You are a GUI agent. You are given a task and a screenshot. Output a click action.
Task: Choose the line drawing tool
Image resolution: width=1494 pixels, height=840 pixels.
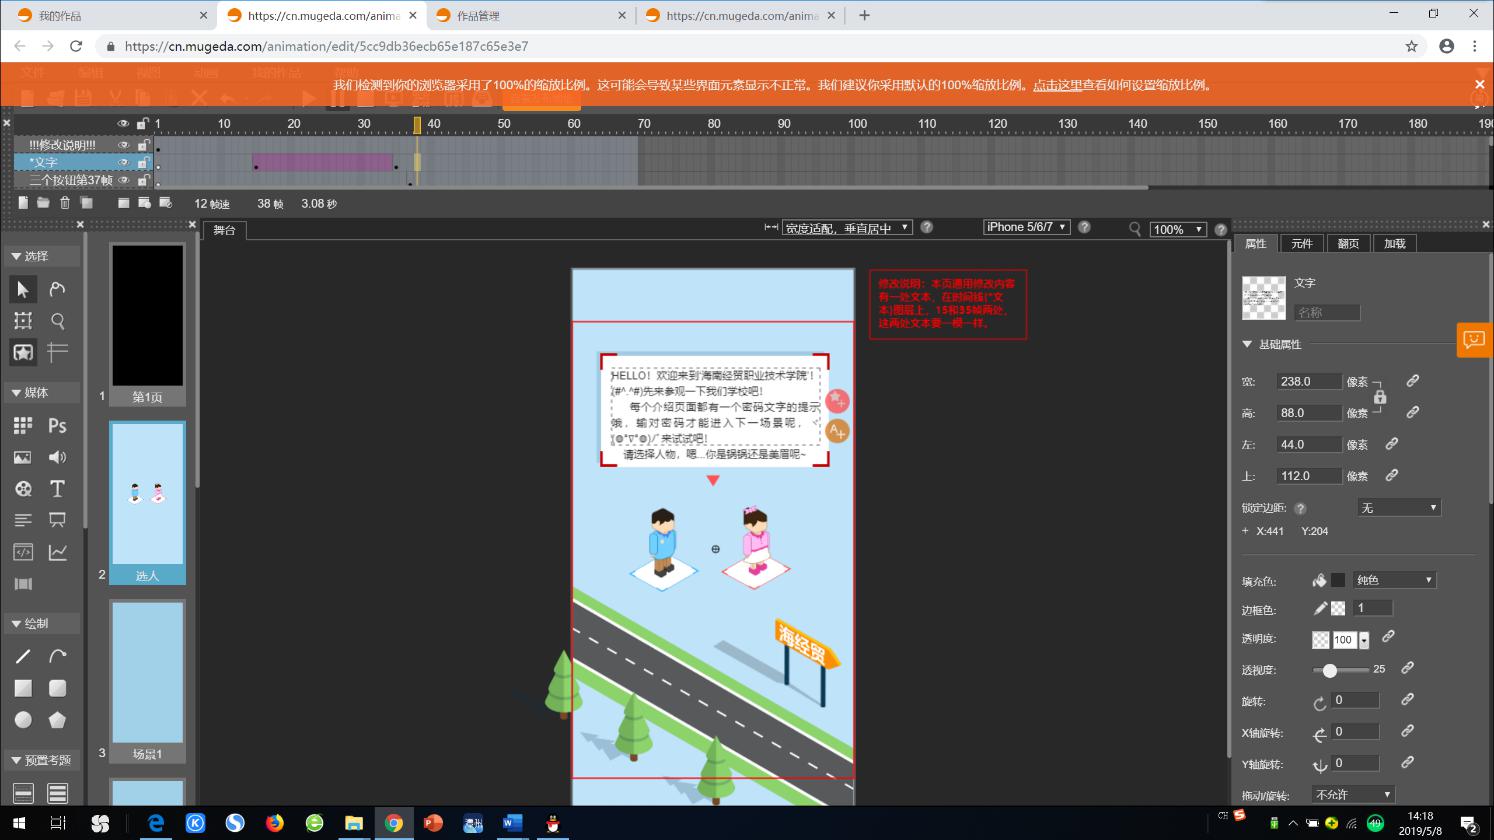(x=22, y=656)
